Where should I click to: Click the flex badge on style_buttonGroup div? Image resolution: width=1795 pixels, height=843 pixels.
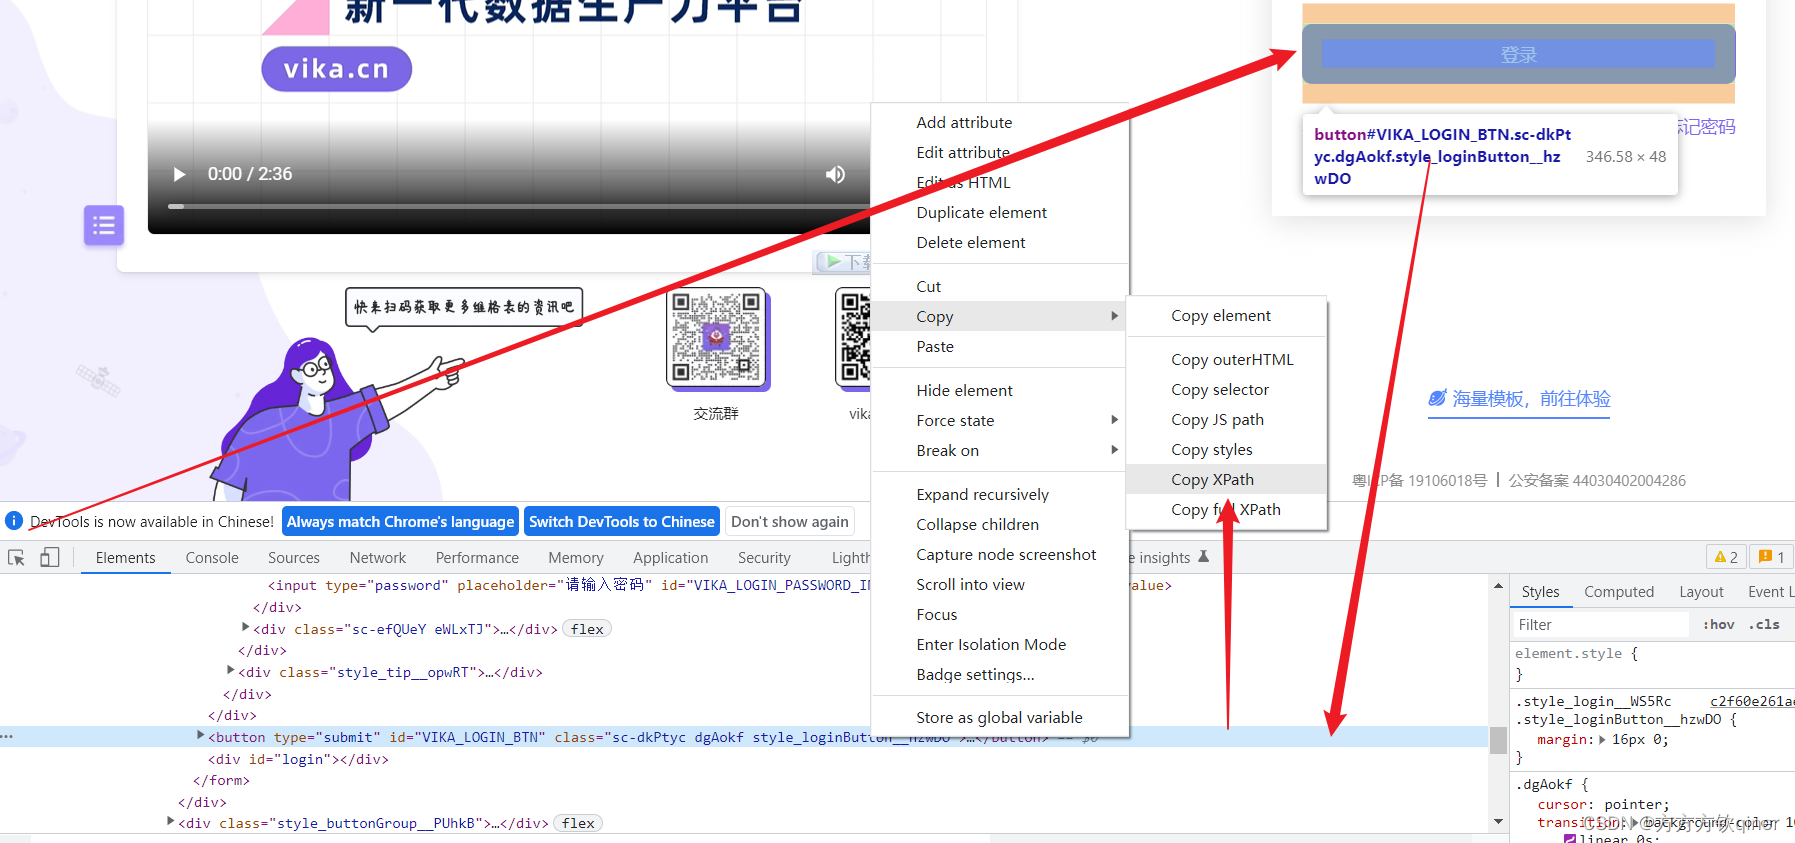(x=578, y=823)
